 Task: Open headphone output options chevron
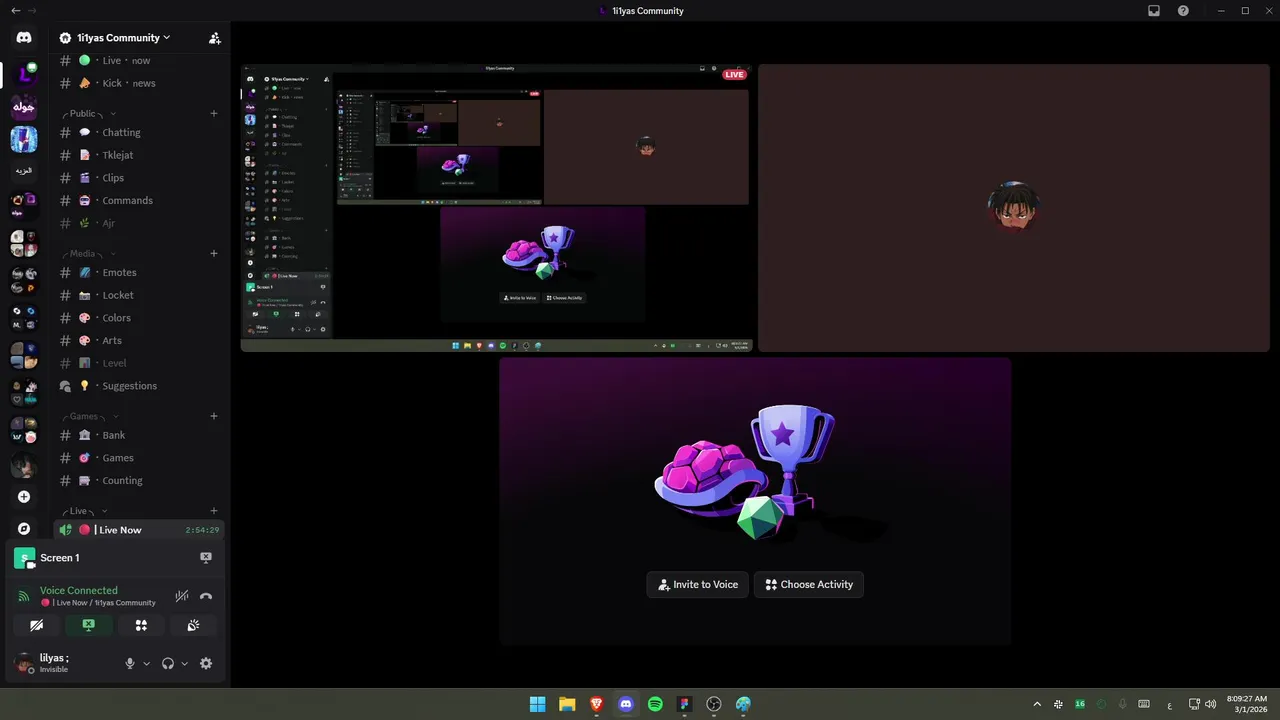click(185, 663)
